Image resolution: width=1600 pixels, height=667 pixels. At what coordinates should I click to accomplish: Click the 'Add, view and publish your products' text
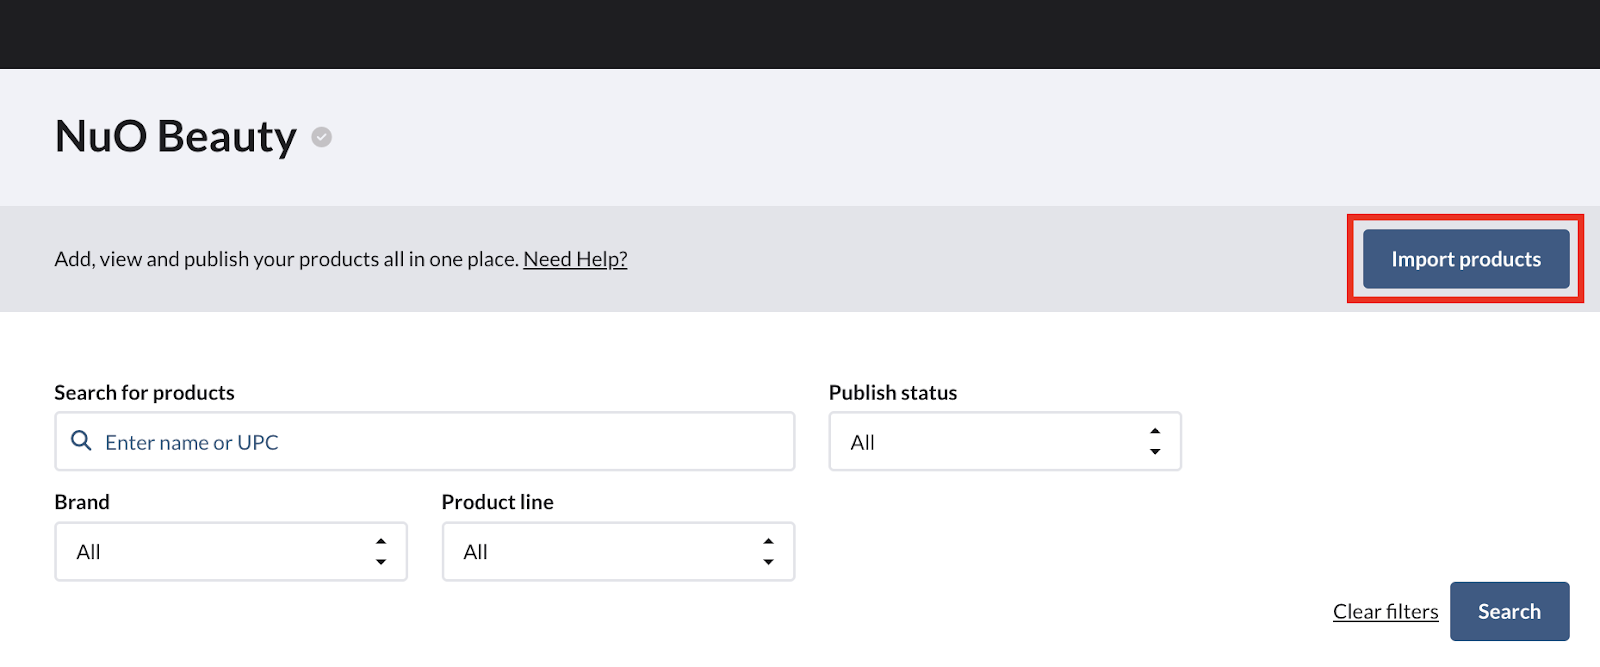287,259
